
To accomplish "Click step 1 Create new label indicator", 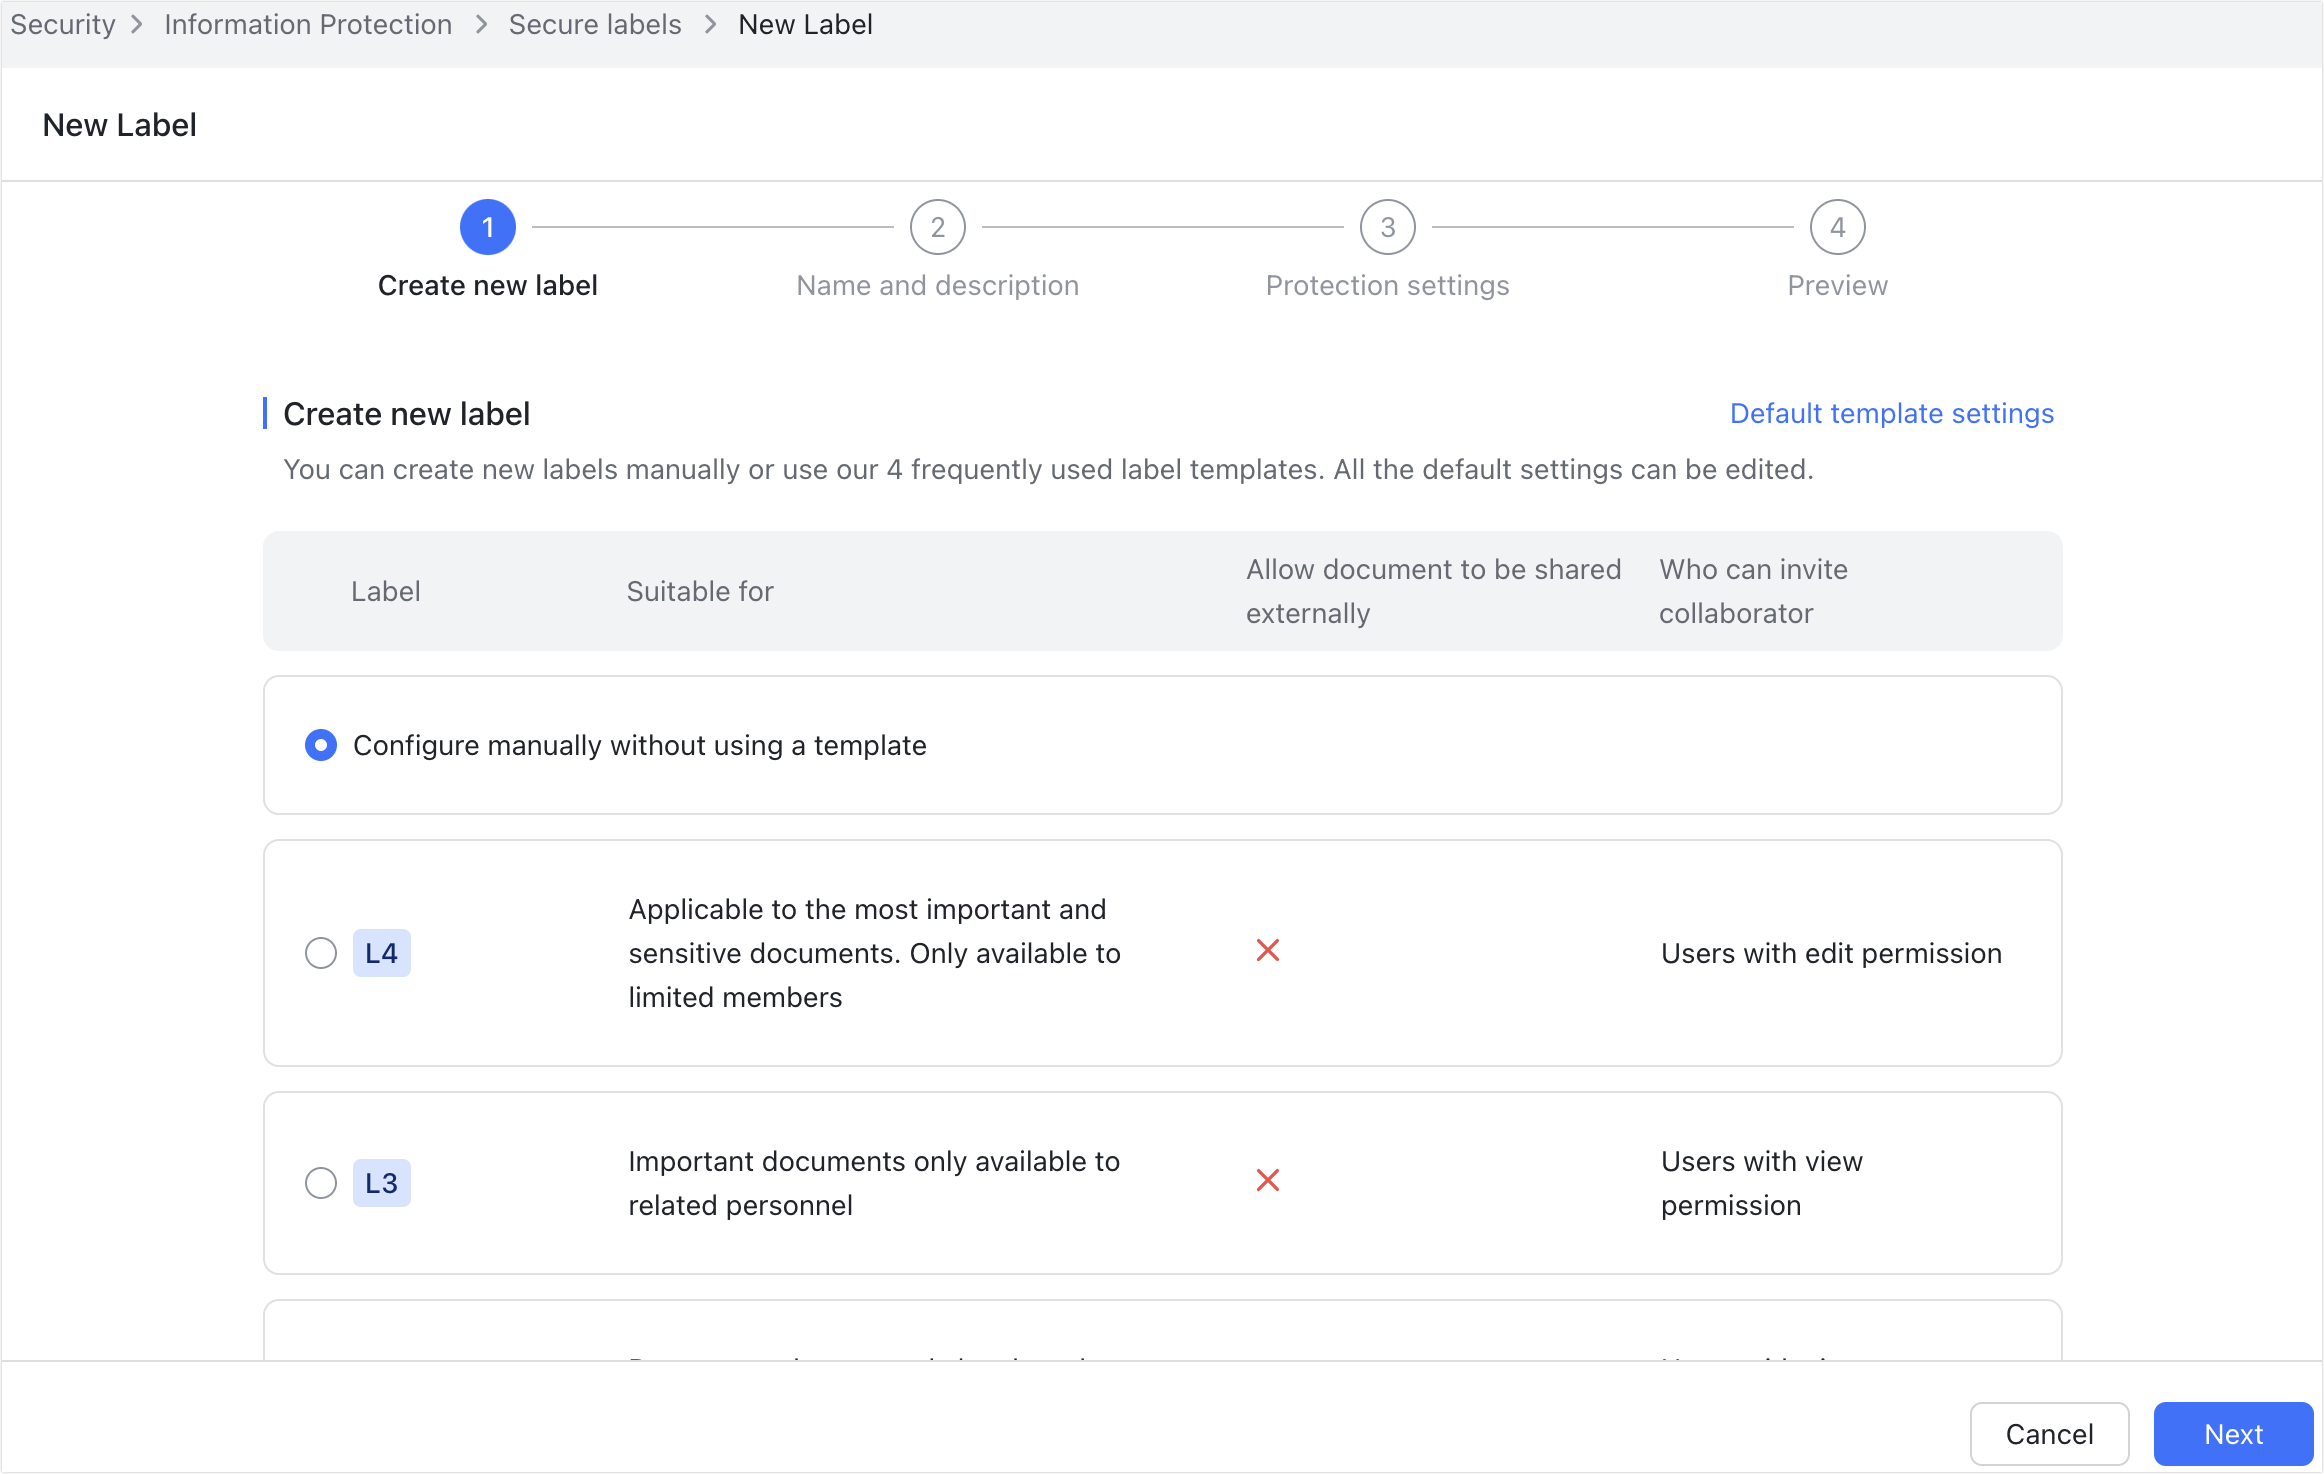I will (487, 226).
